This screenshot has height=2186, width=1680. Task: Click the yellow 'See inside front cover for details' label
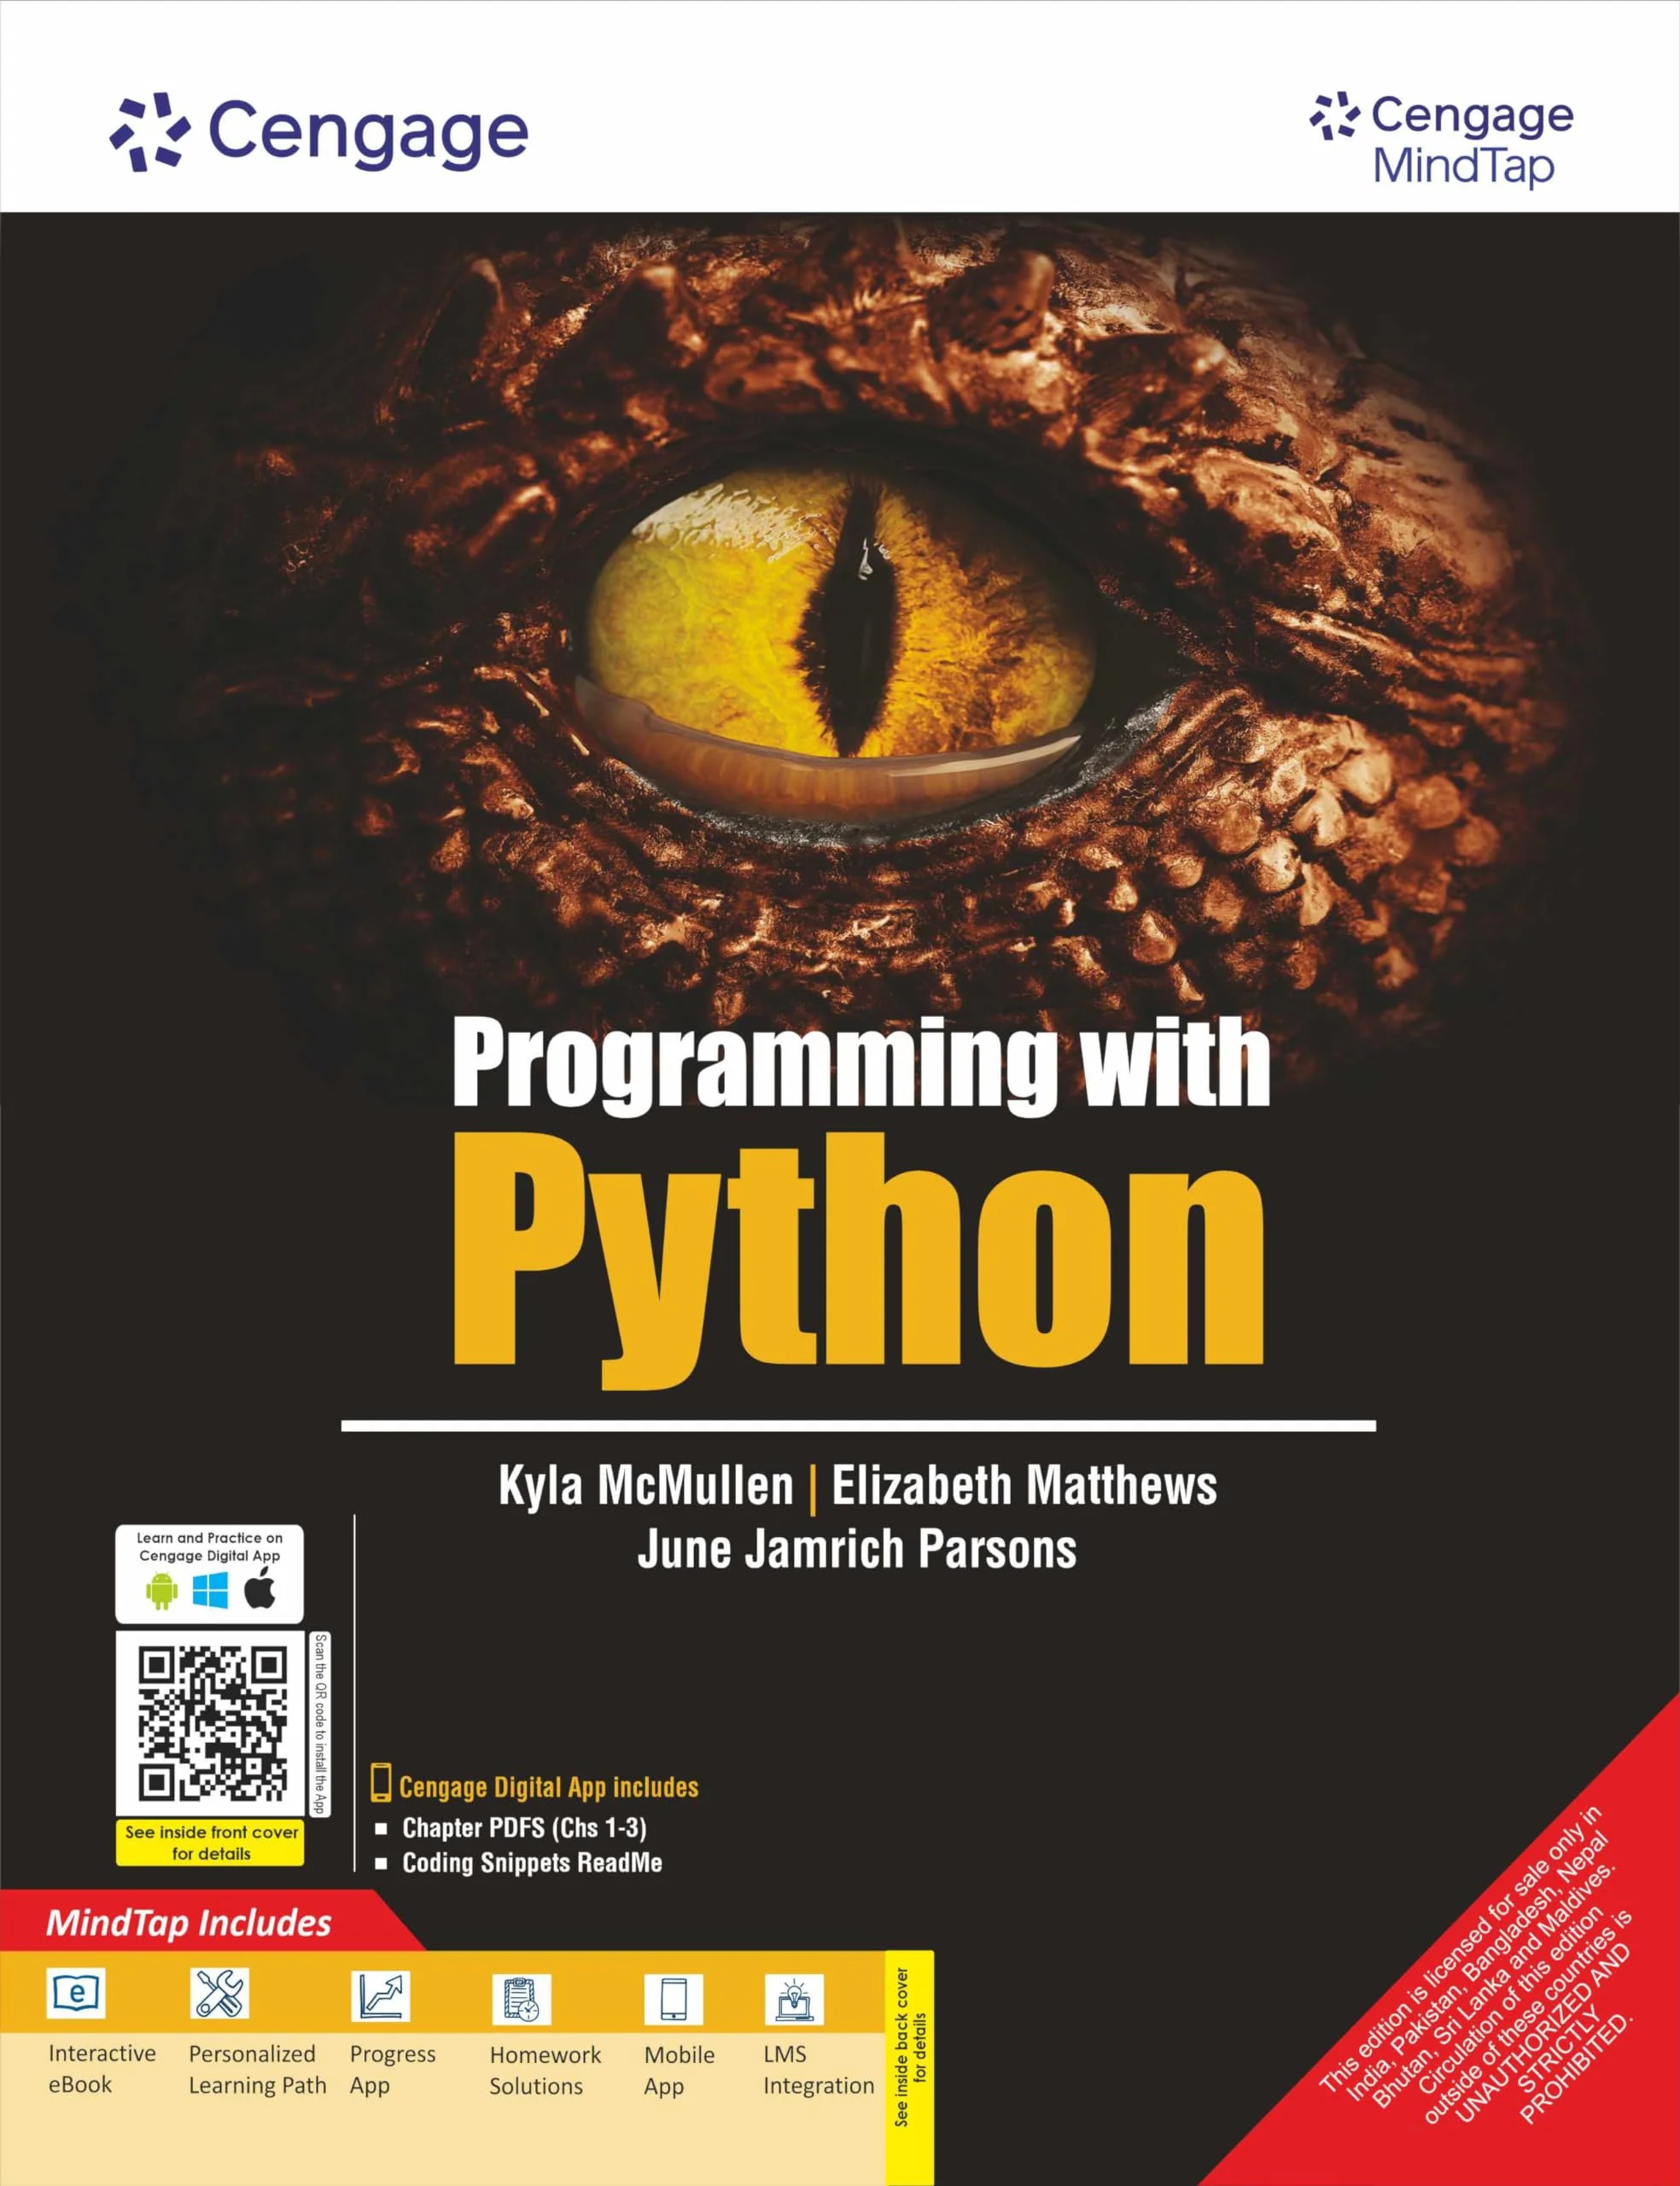(x=210, y=1842)
